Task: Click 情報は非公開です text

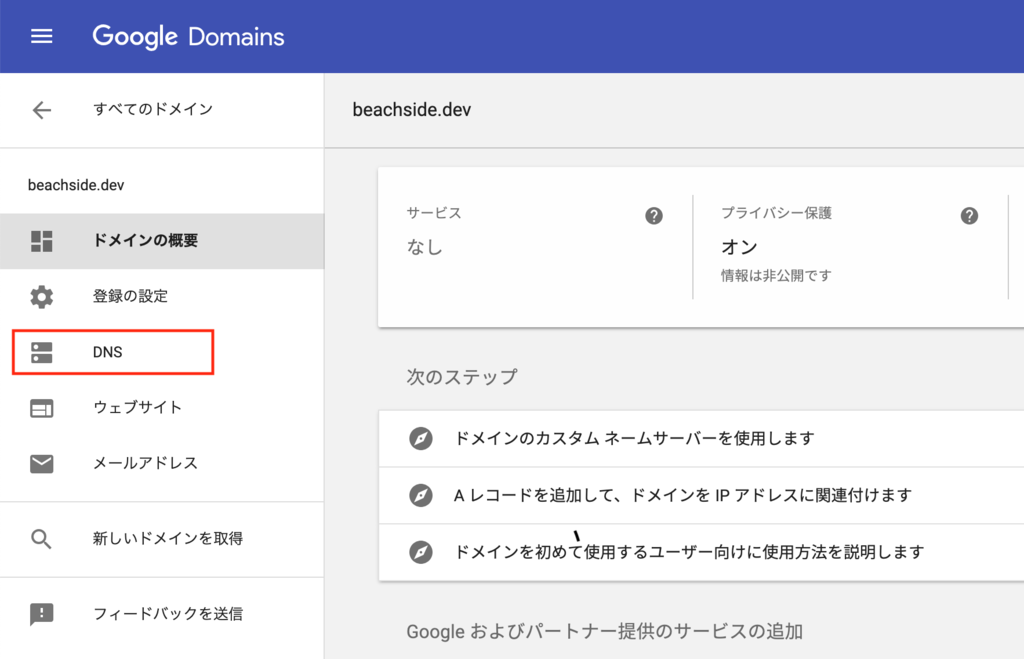Action: pos(776,276)
